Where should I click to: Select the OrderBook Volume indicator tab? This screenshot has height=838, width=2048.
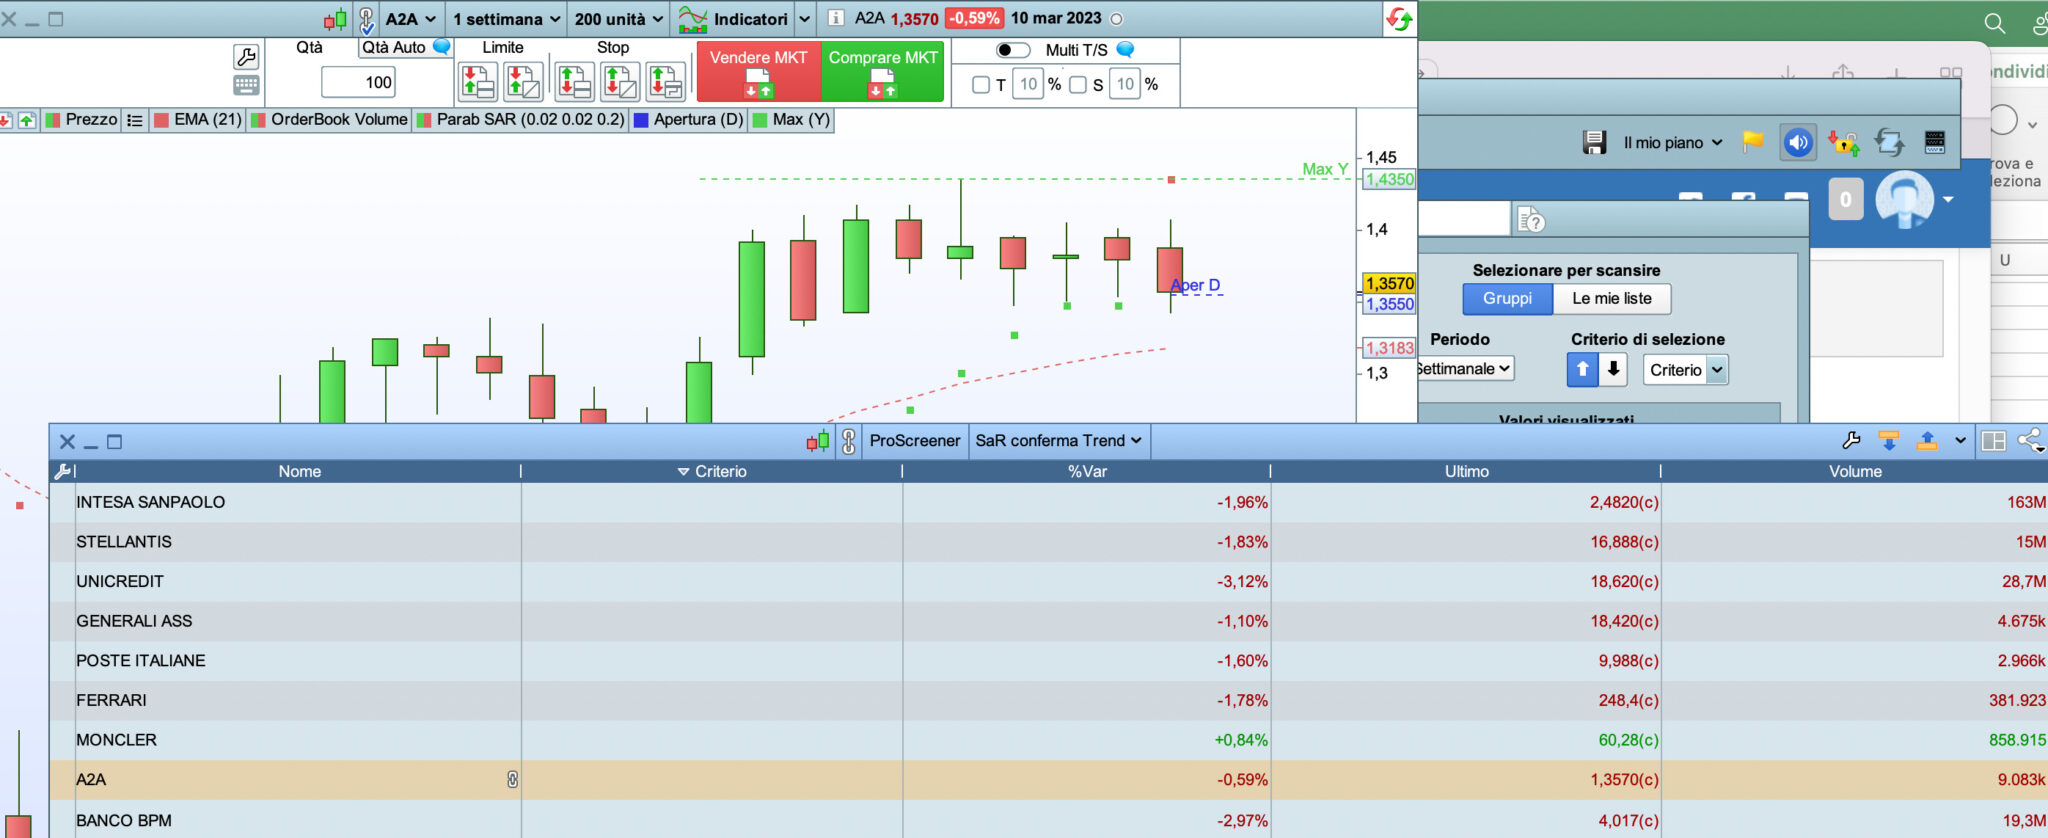click(330, 120)
